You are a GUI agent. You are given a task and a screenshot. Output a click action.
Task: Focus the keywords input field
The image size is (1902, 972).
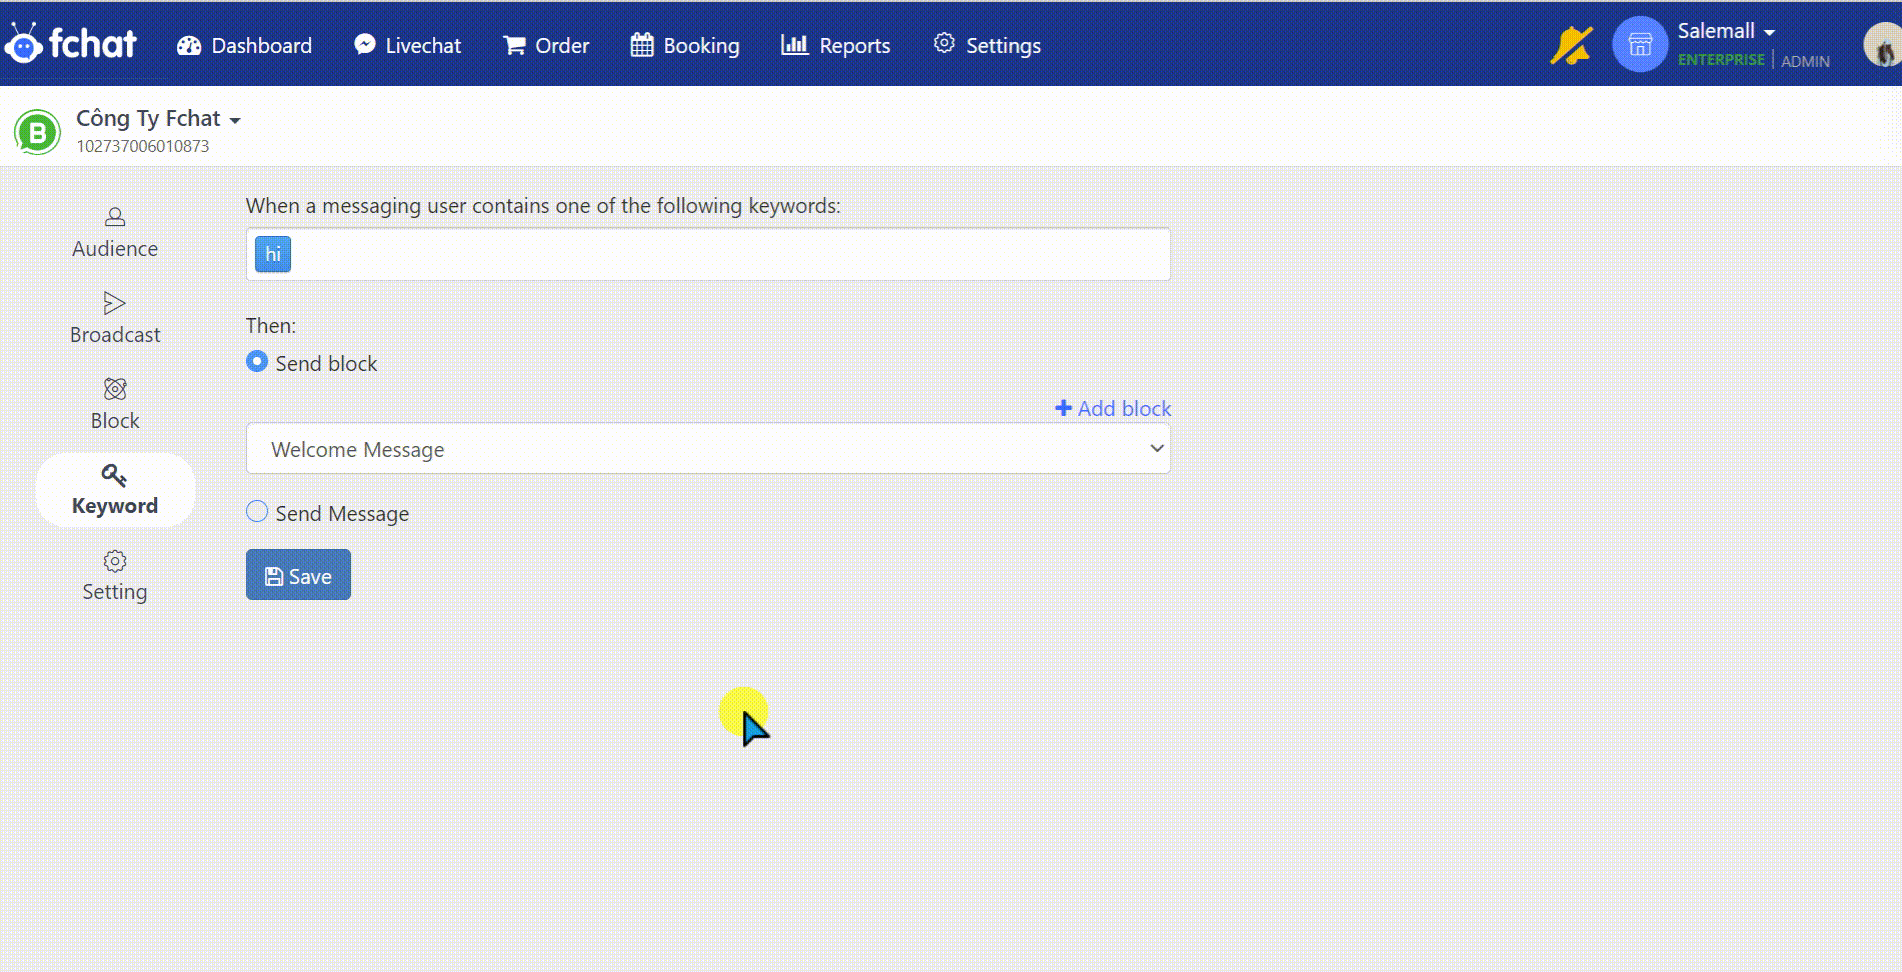(x=708, y=254)
